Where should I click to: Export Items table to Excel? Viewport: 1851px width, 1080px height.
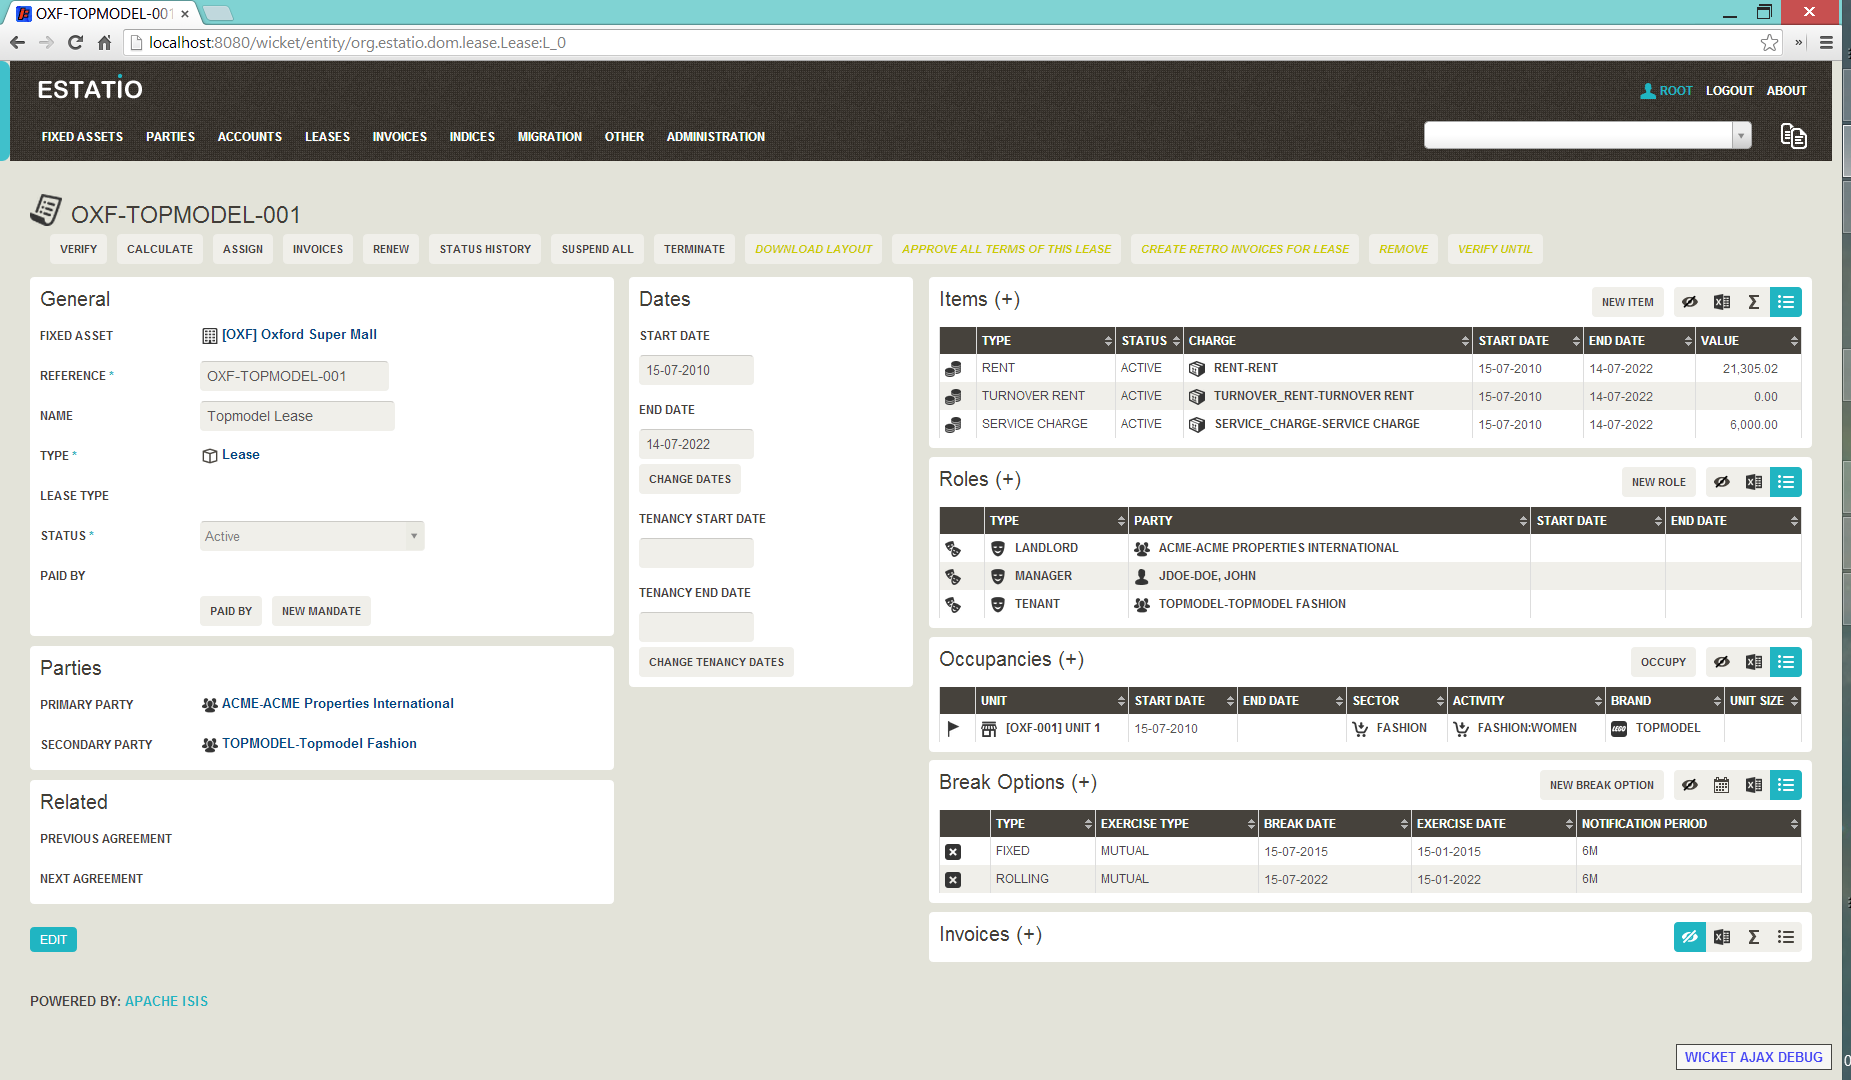[1721, 302]
